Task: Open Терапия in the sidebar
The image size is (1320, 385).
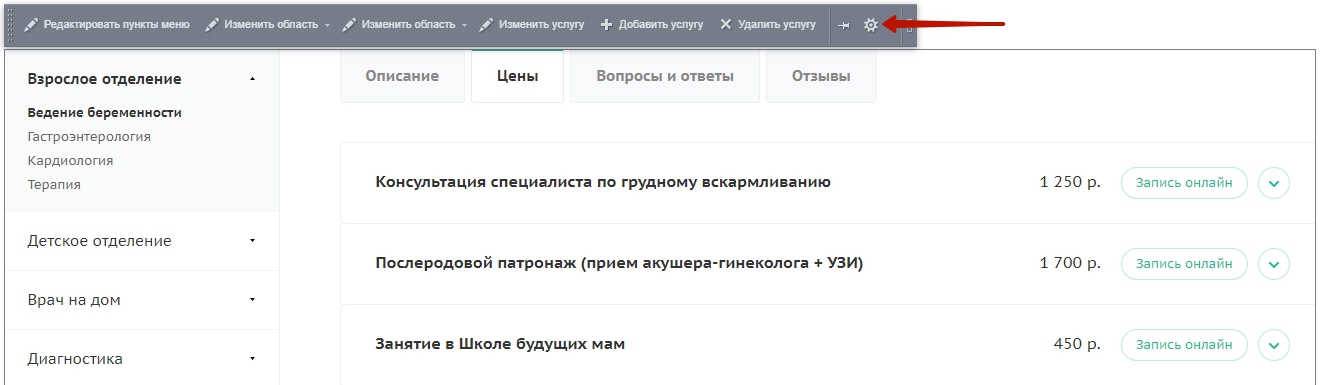Action: click(x=54, y=184)
